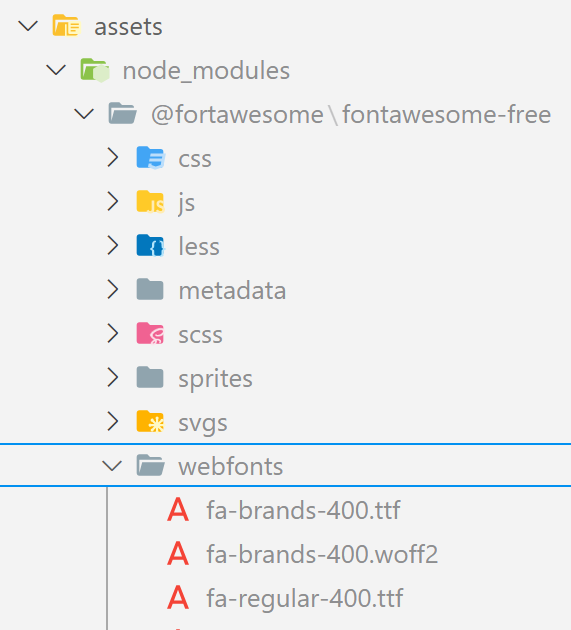Screen dimensions: 571x630
Task: Select the fontawesome-free folder name
Action: [446, 114]
